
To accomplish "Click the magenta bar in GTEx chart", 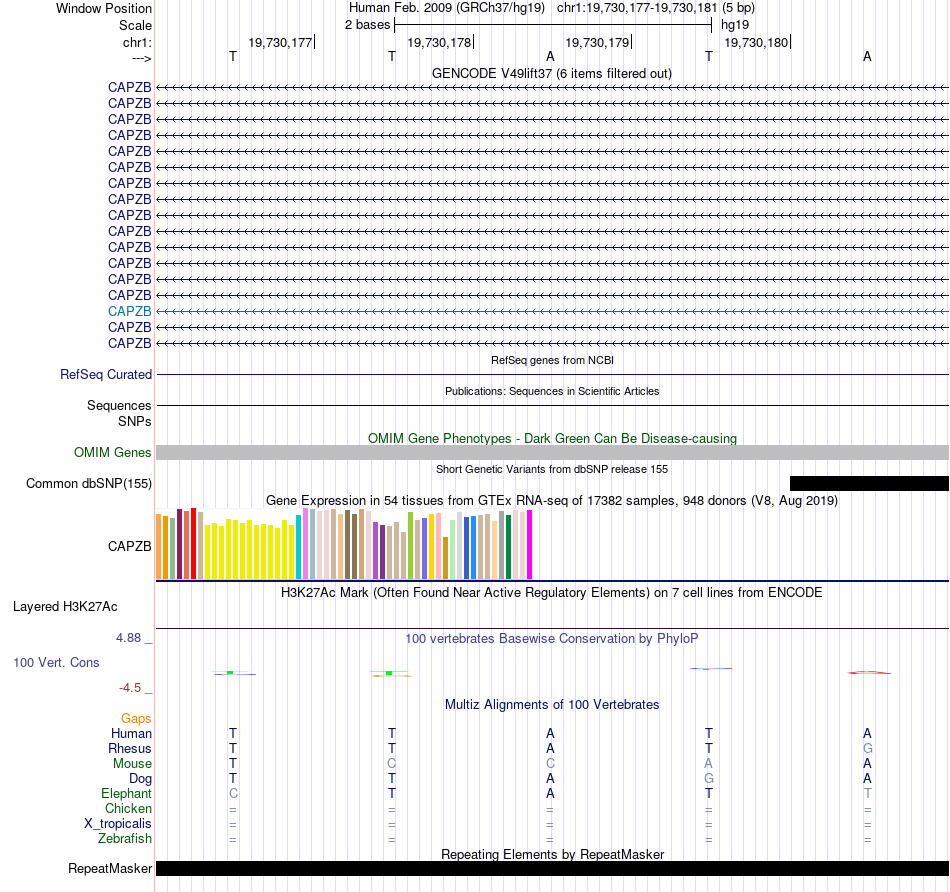I will 530,545.
